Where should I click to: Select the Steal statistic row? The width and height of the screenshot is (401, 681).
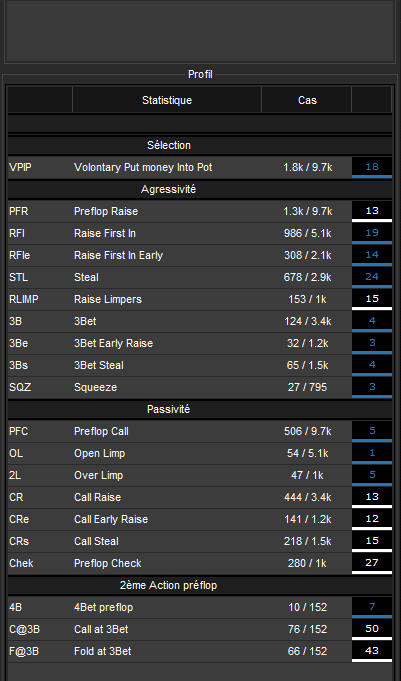tap(199, 277)
